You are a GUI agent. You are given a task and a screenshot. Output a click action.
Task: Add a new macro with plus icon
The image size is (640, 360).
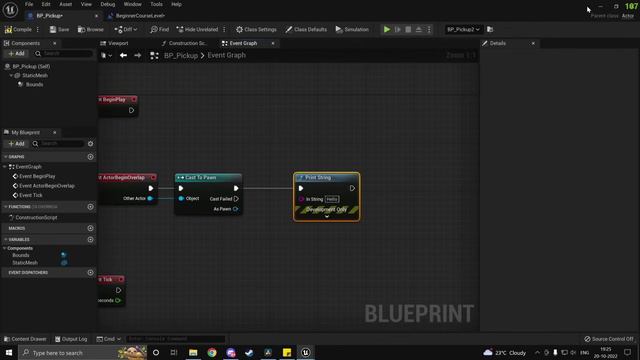(x=91, y=228)
